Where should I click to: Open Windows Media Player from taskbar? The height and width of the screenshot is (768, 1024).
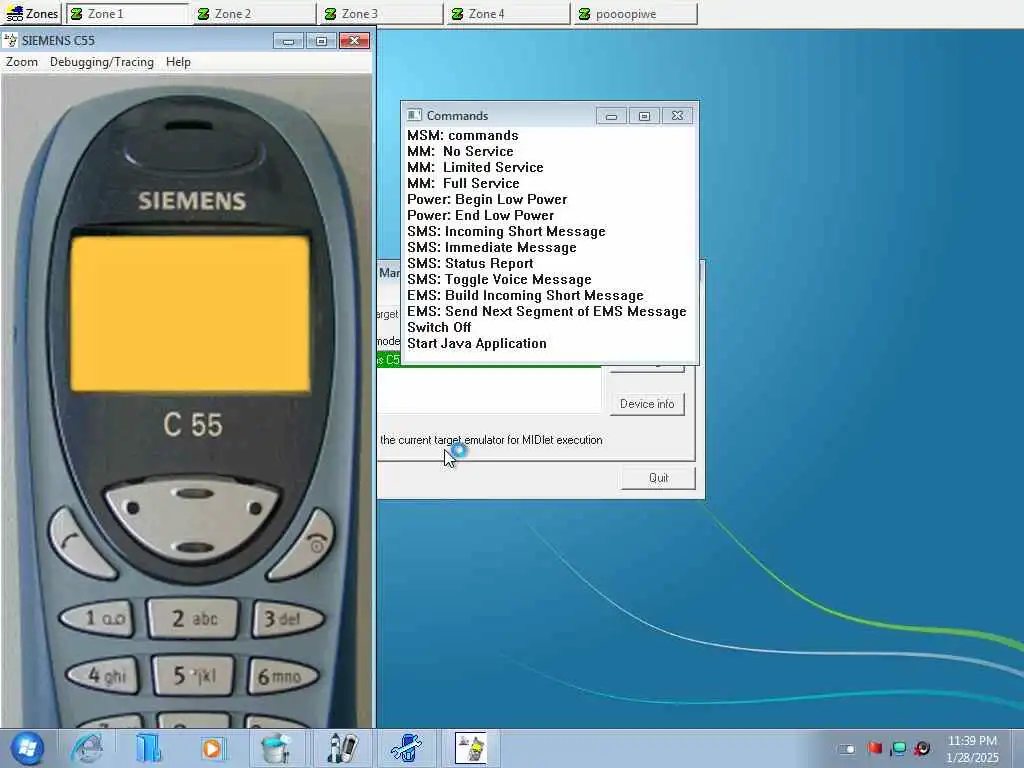point(212,748)
